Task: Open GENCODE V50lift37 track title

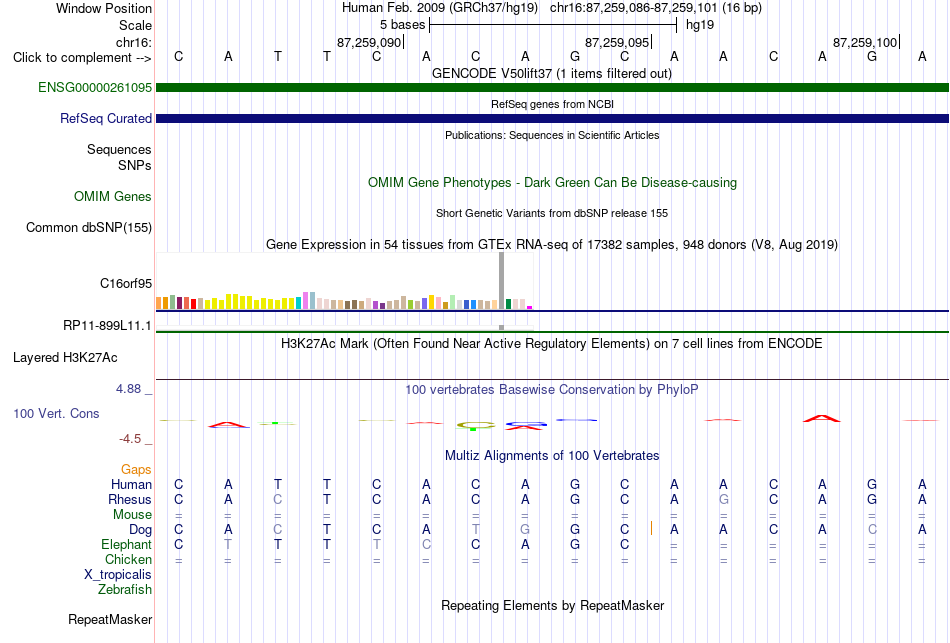Action: point(551,73)
